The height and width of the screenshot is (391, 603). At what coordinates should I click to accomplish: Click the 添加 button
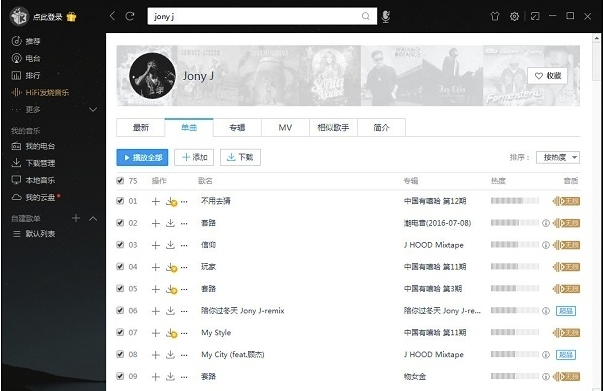194,157
